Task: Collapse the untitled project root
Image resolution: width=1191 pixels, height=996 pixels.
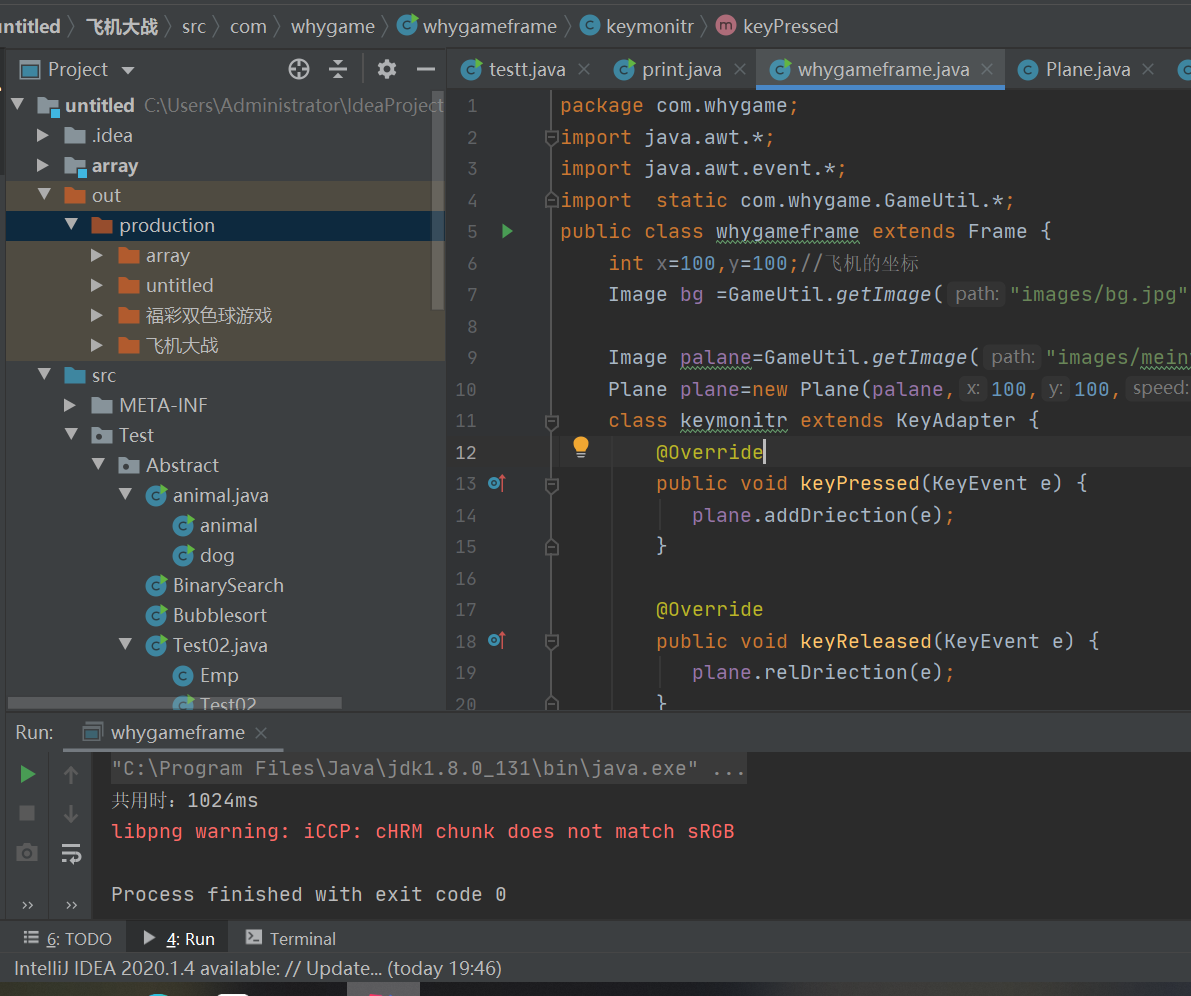Action: point(18,104)
